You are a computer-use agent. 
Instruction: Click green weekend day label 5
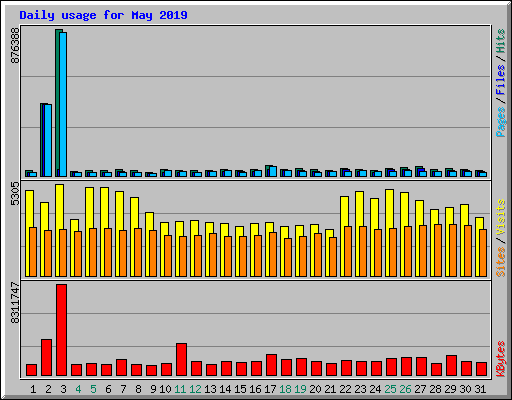93,389
